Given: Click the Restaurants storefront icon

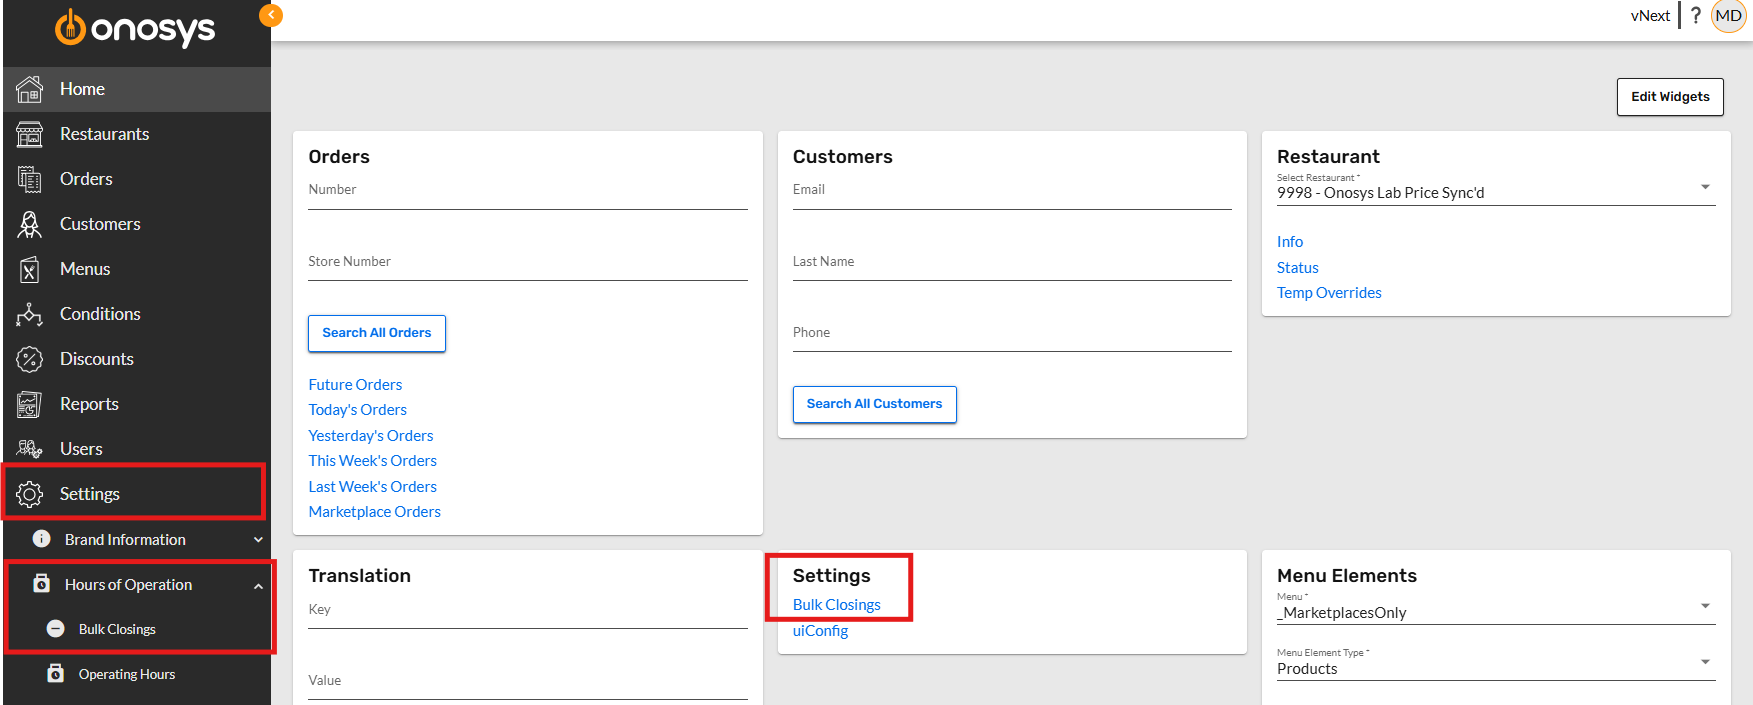Looking at the screenshot, I should pyautogui.click(x=29, y=134).
